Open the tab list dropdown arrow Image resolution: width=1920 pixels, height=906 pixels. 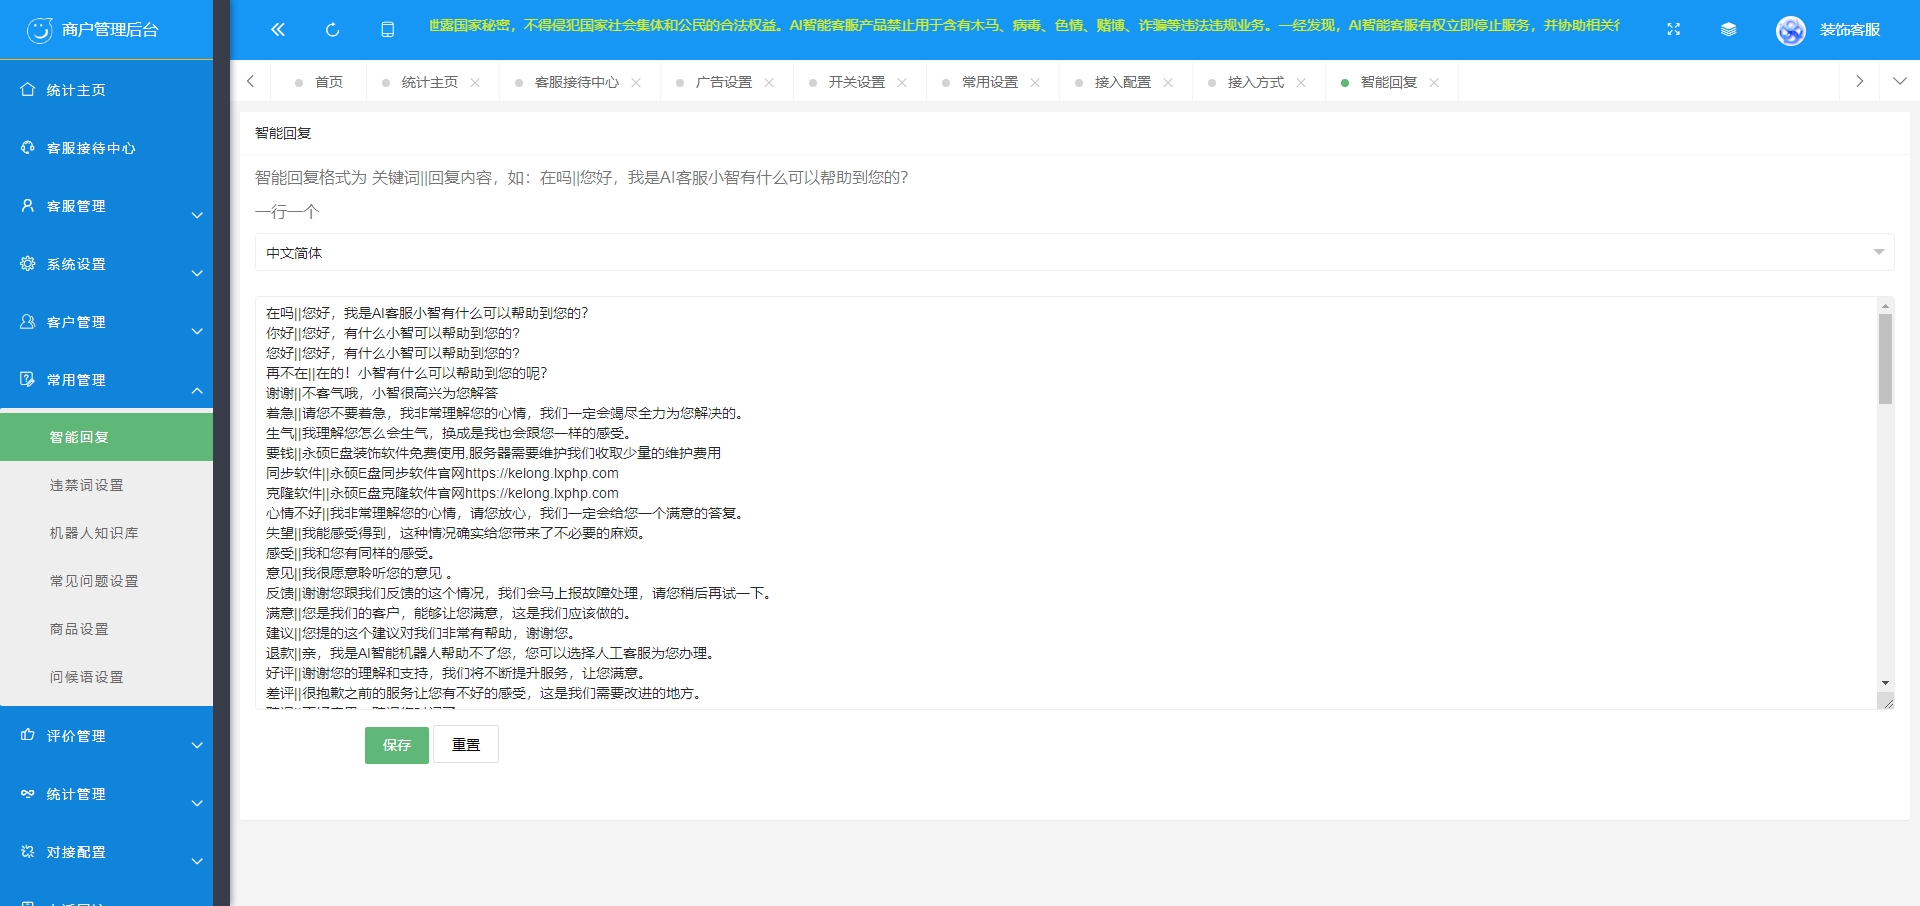click(1899, 82)
